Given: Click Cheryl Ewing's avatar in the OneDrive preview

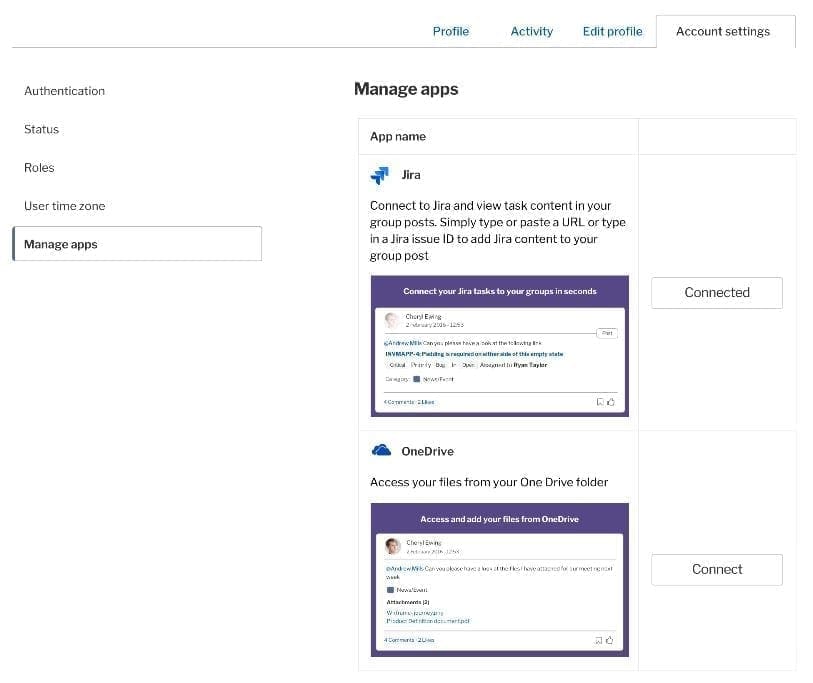Looking at the screenshot, I should click(x=393, y=546).
